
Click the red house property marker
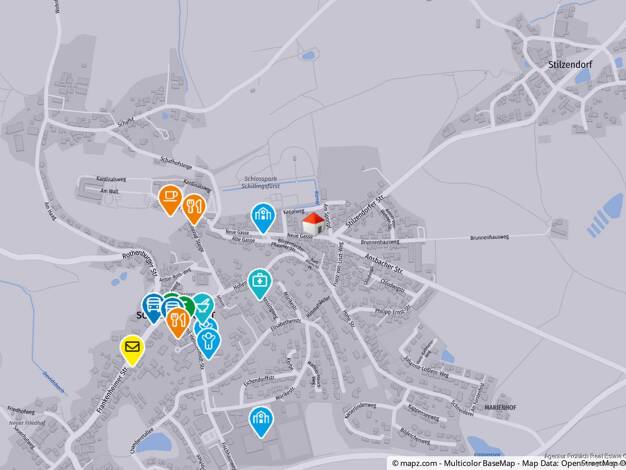(313, 223)
